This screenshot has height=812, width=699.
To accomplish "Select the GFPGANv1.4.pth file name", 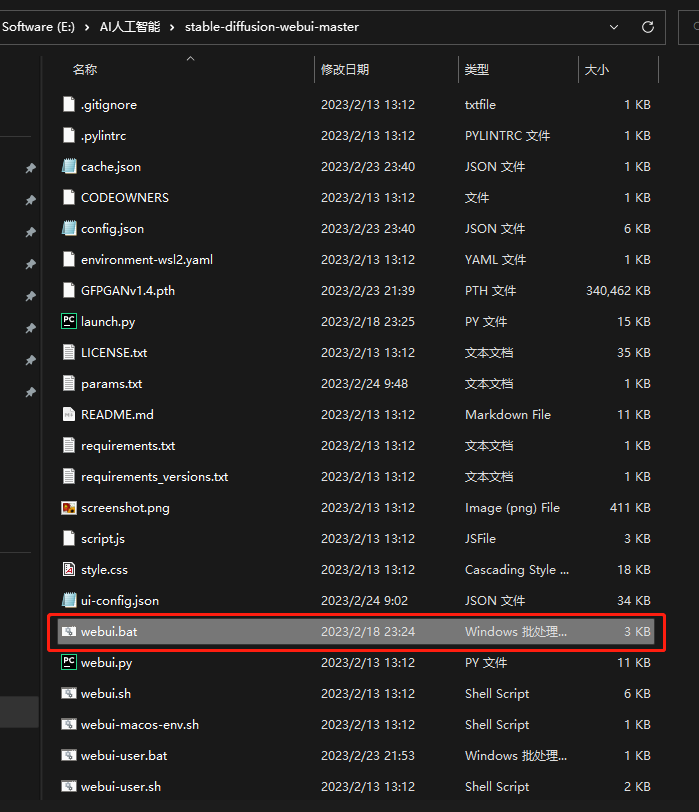I will coord(128,291).
